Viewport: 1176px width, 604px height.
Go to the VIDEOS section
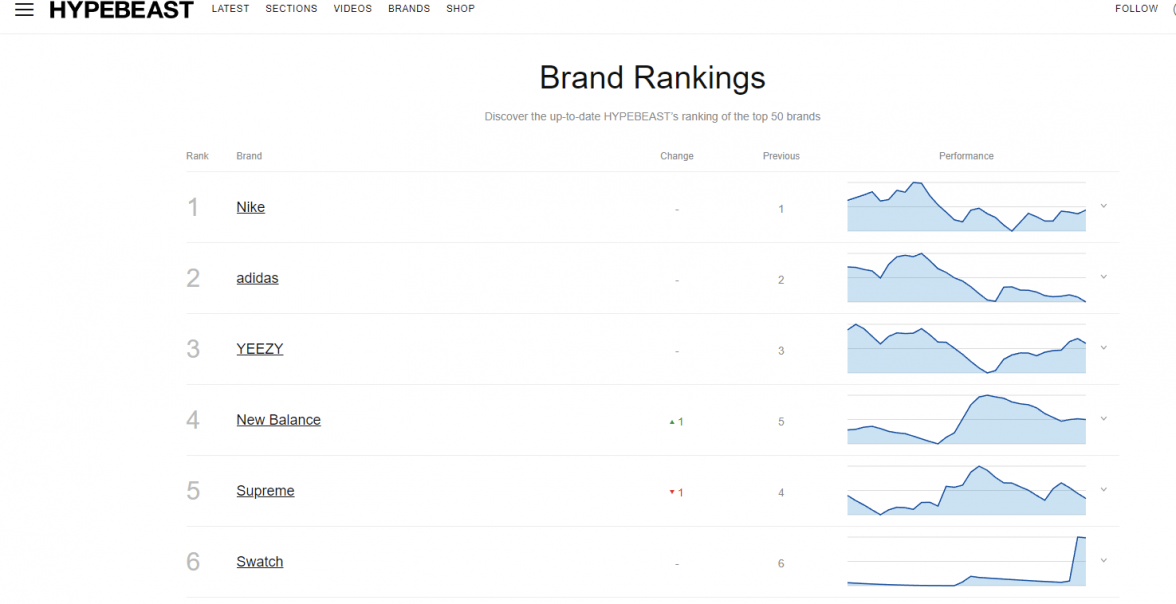(x=352, y=9)
